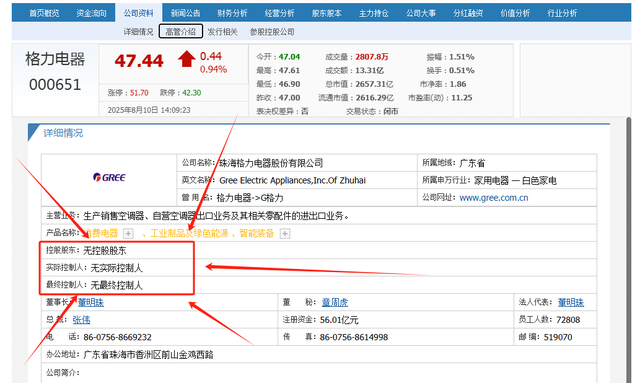The image size is (640, 383).
Task: Click the 办公地址 广东省珠海市香洲区前山金鸡西路
Action: click(149, 354)
